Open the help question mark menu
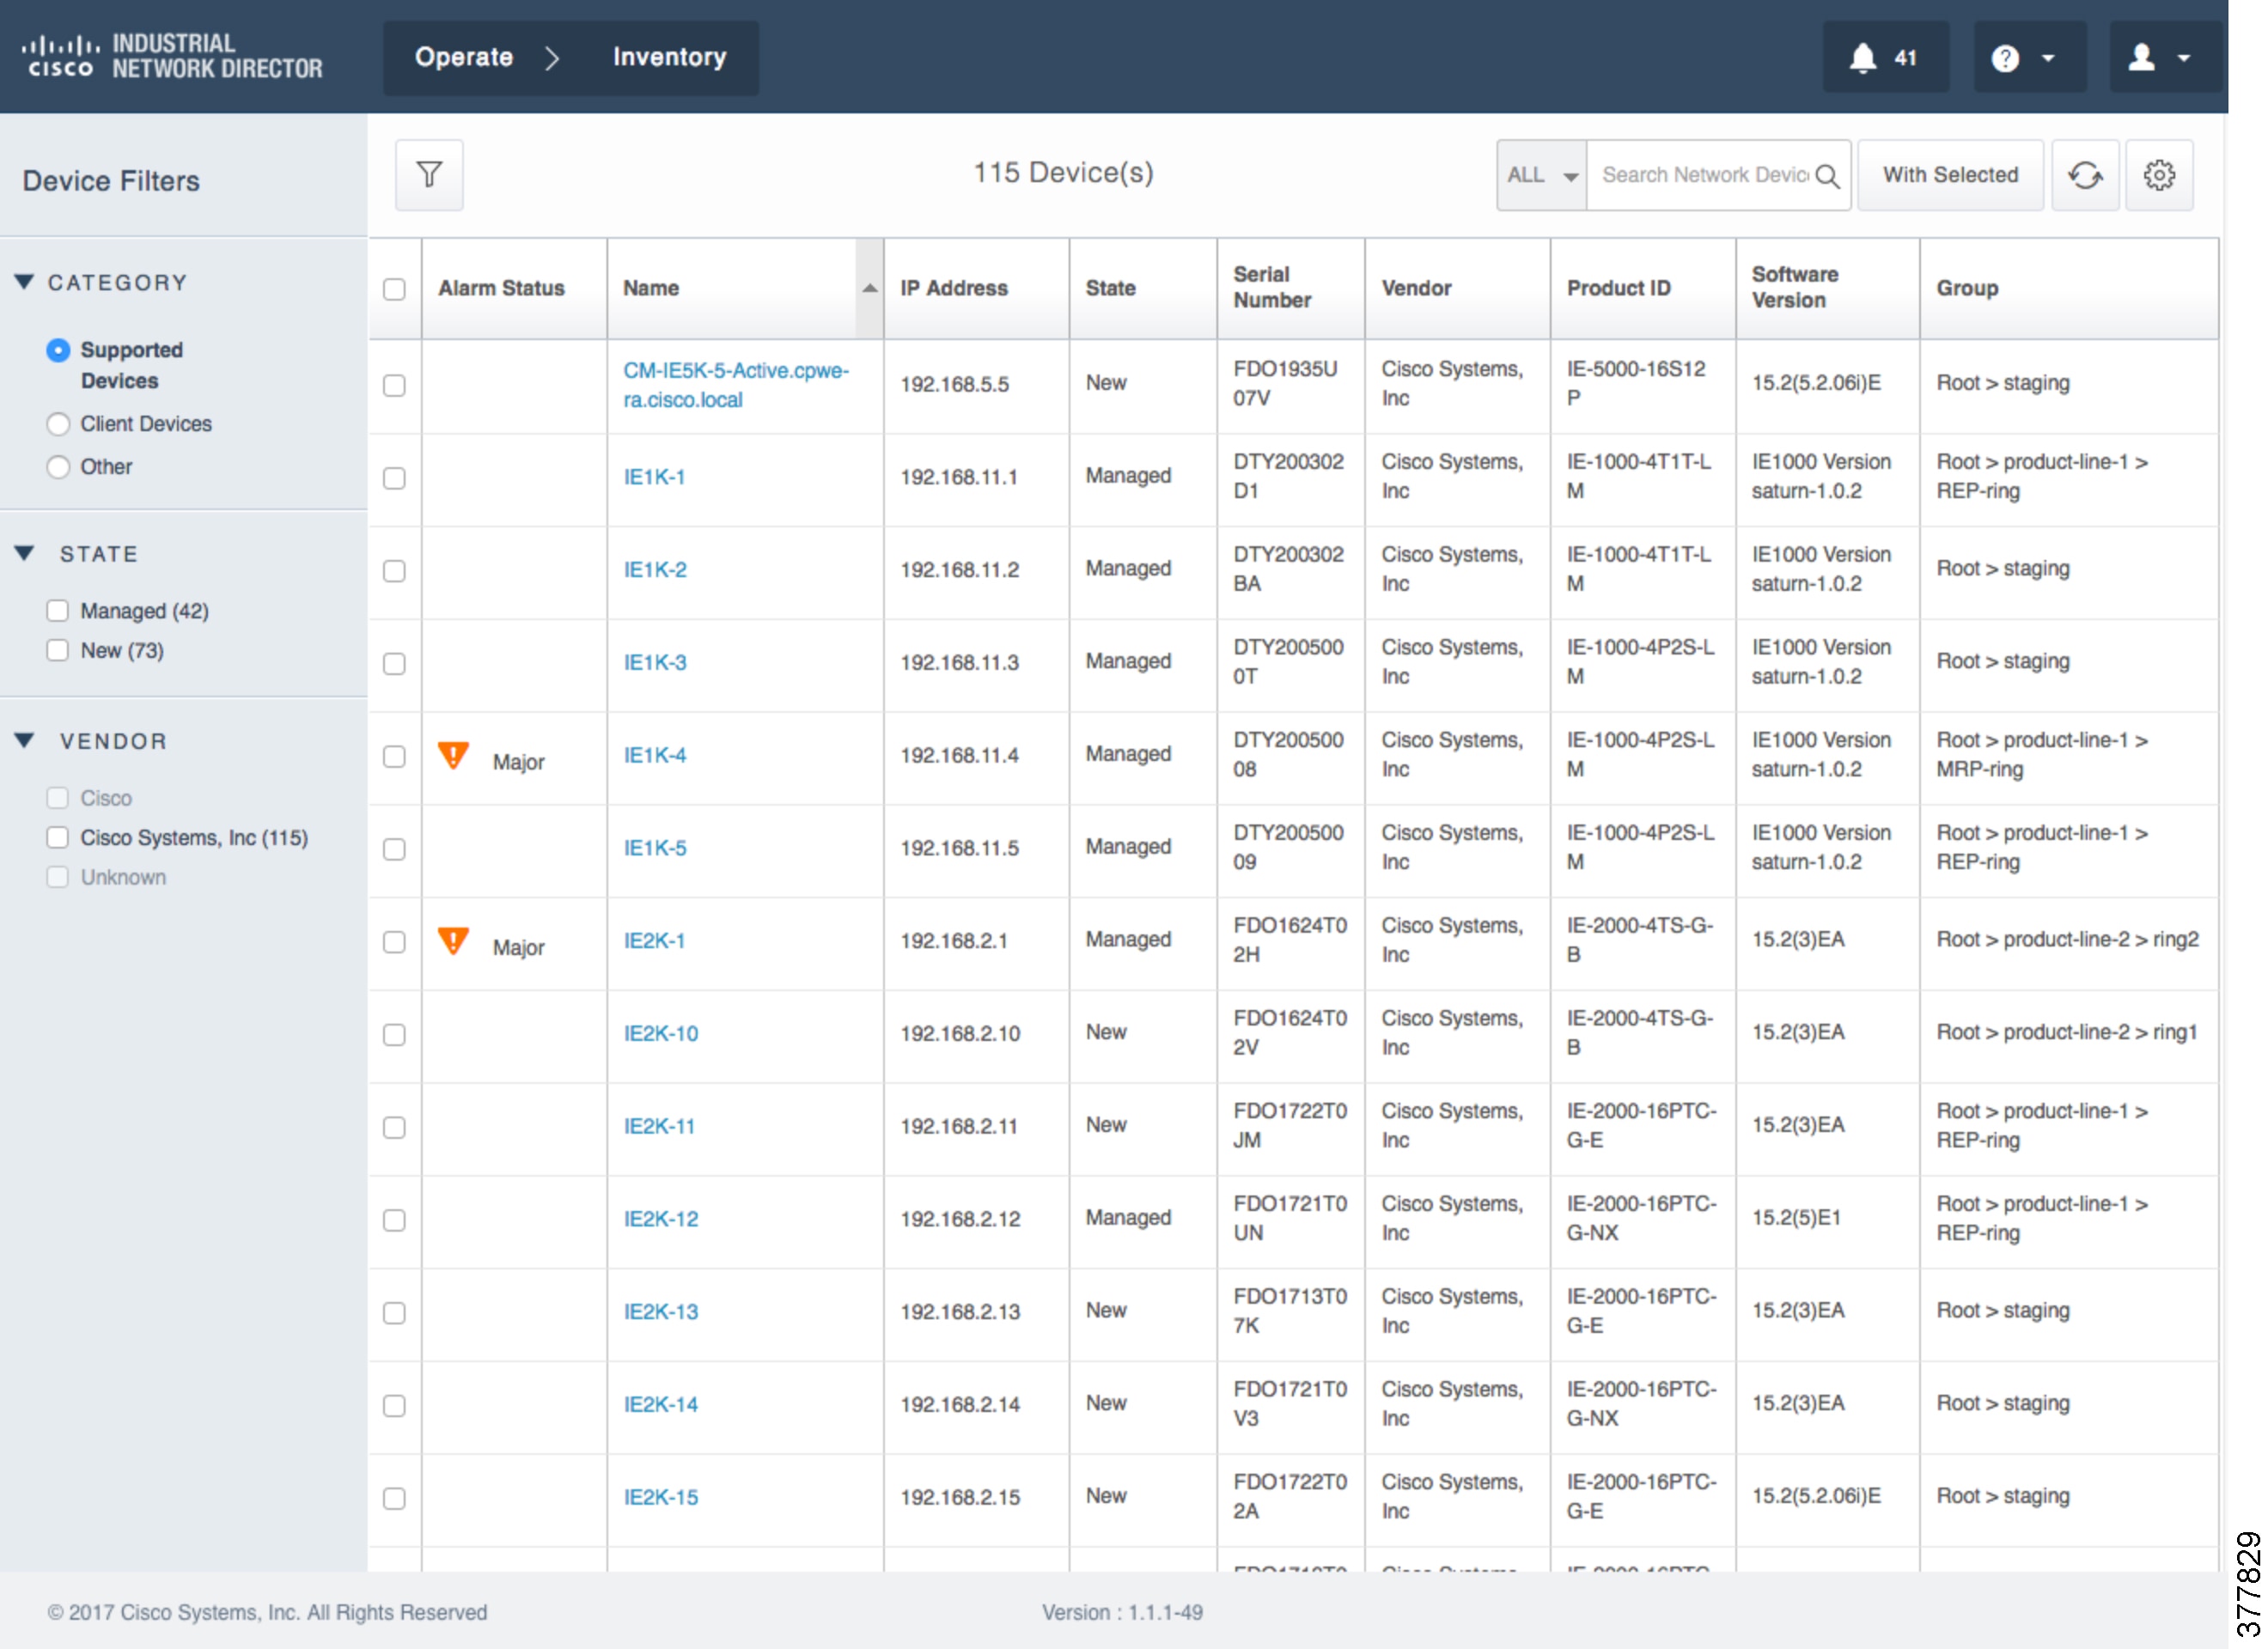The image size is (2268, 1649). click(2029, 58)
